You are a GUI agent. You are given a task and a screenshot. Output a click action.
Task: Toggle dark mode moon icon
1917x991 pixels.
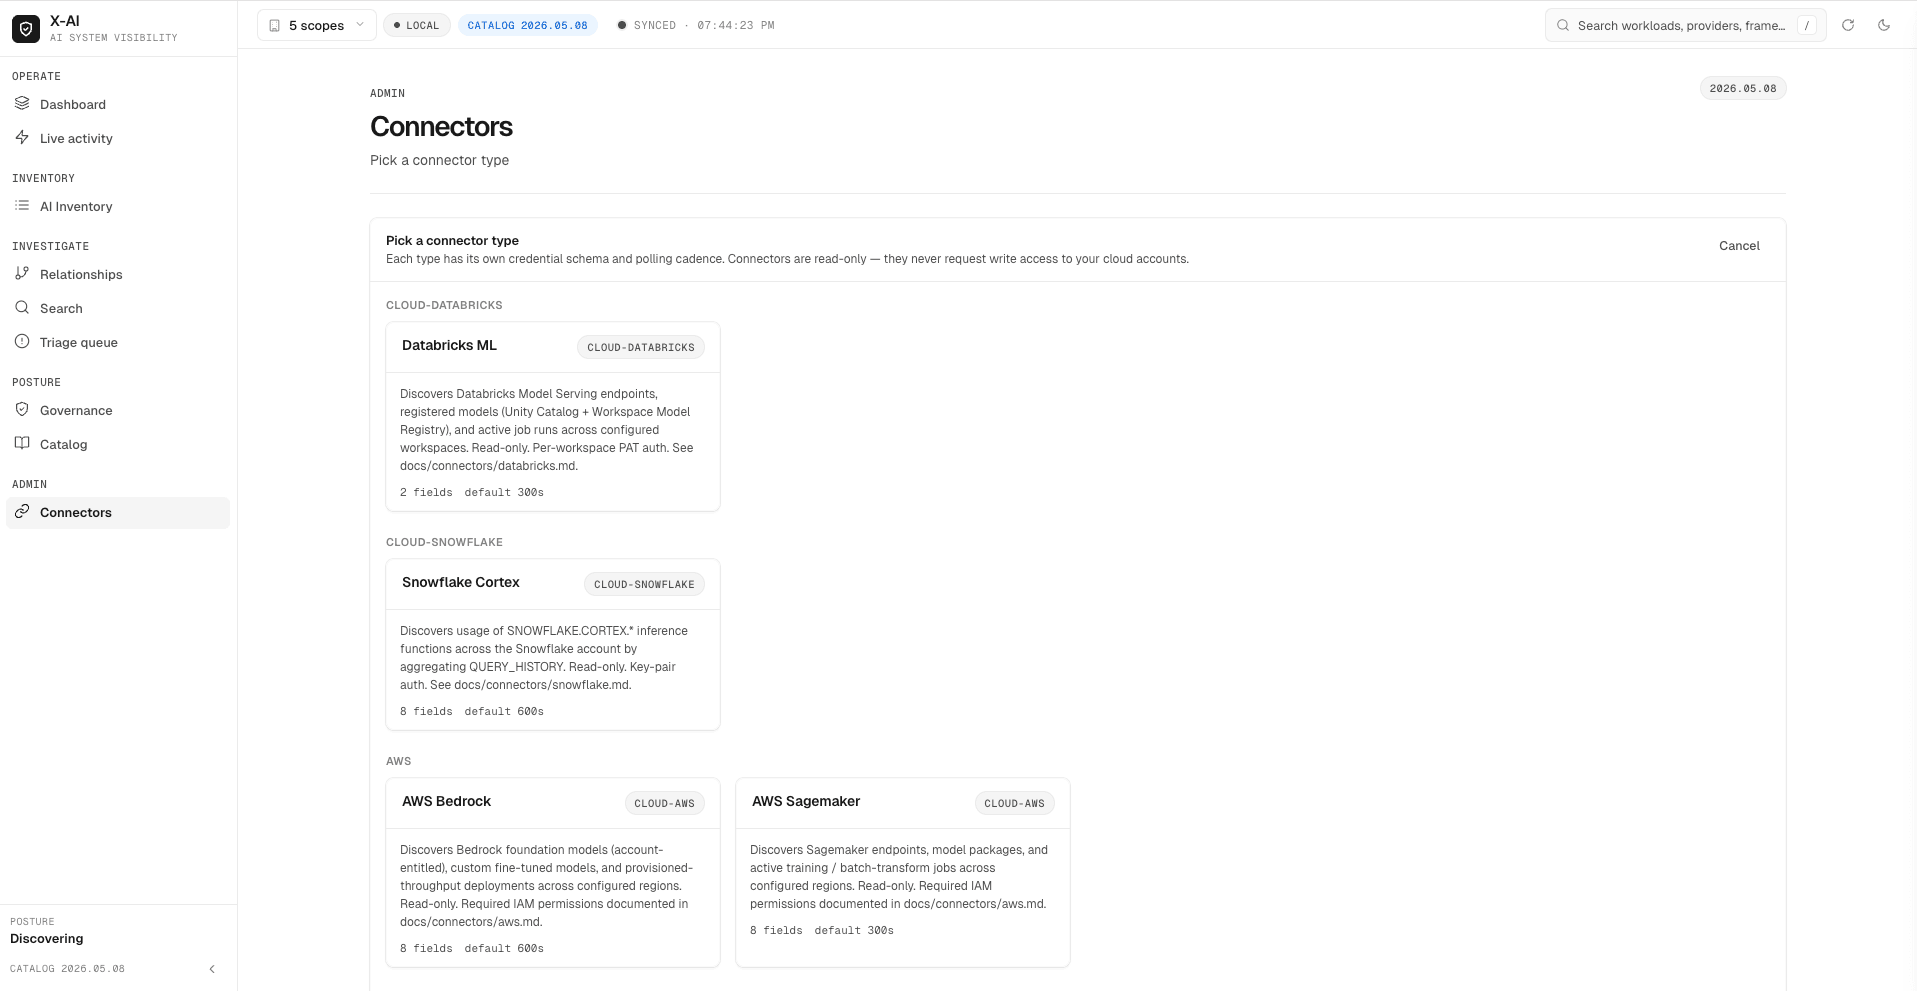(1884, 25)
